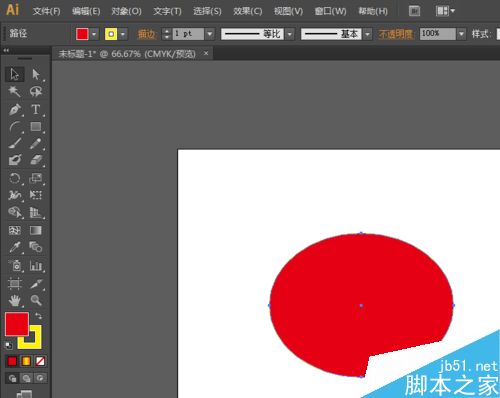
Task: Click the red fill swatch in toolbox
Action: (17, 324)
